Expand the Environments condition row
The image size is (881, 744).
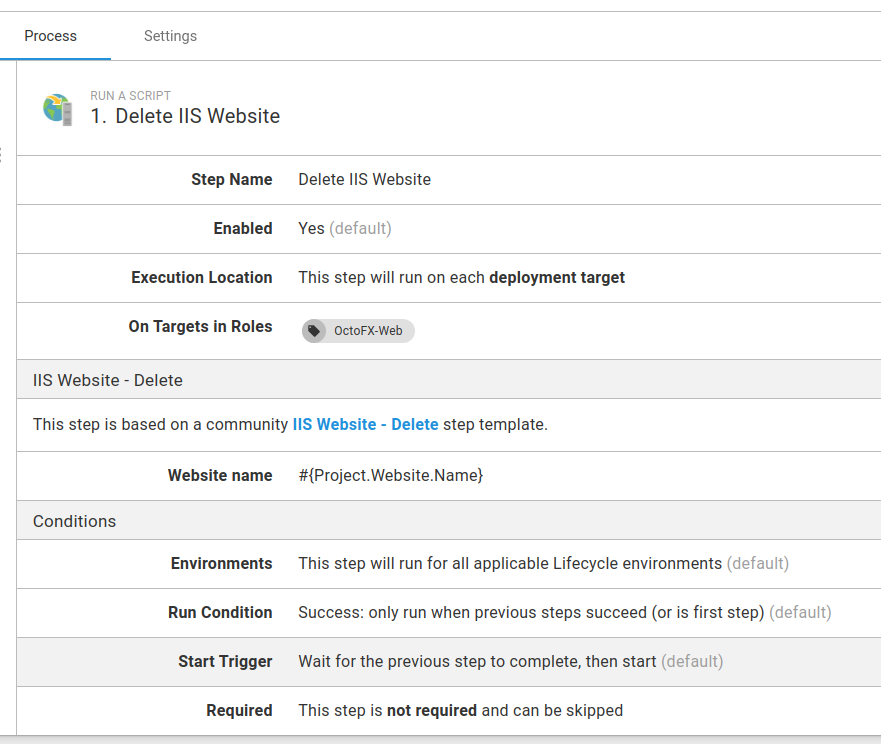[x=448, y=564]
